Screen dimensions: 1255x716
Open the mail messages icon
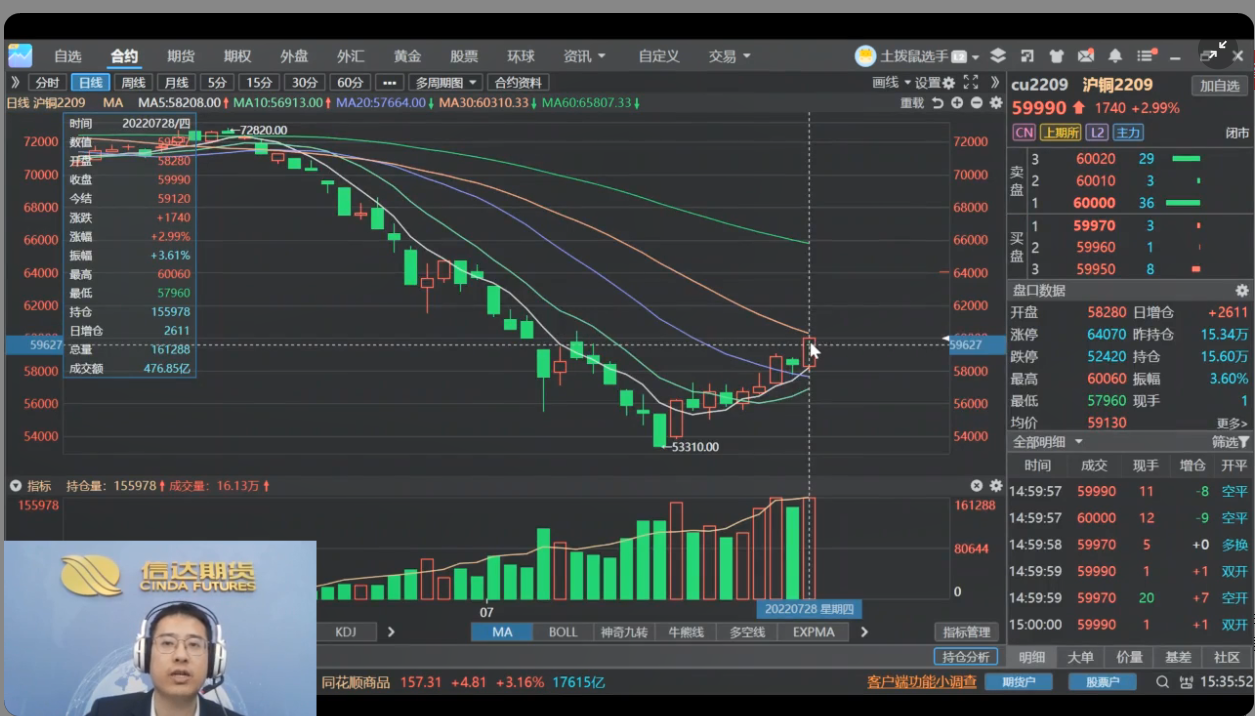click(x=1085, y=56)
